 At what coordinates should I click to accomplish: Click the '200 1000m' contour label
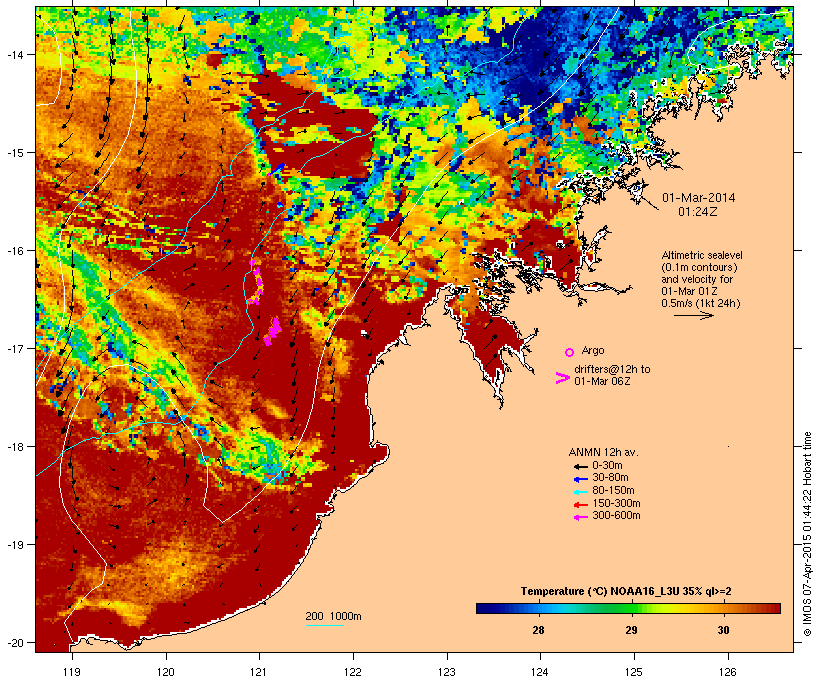click(333, 616)
